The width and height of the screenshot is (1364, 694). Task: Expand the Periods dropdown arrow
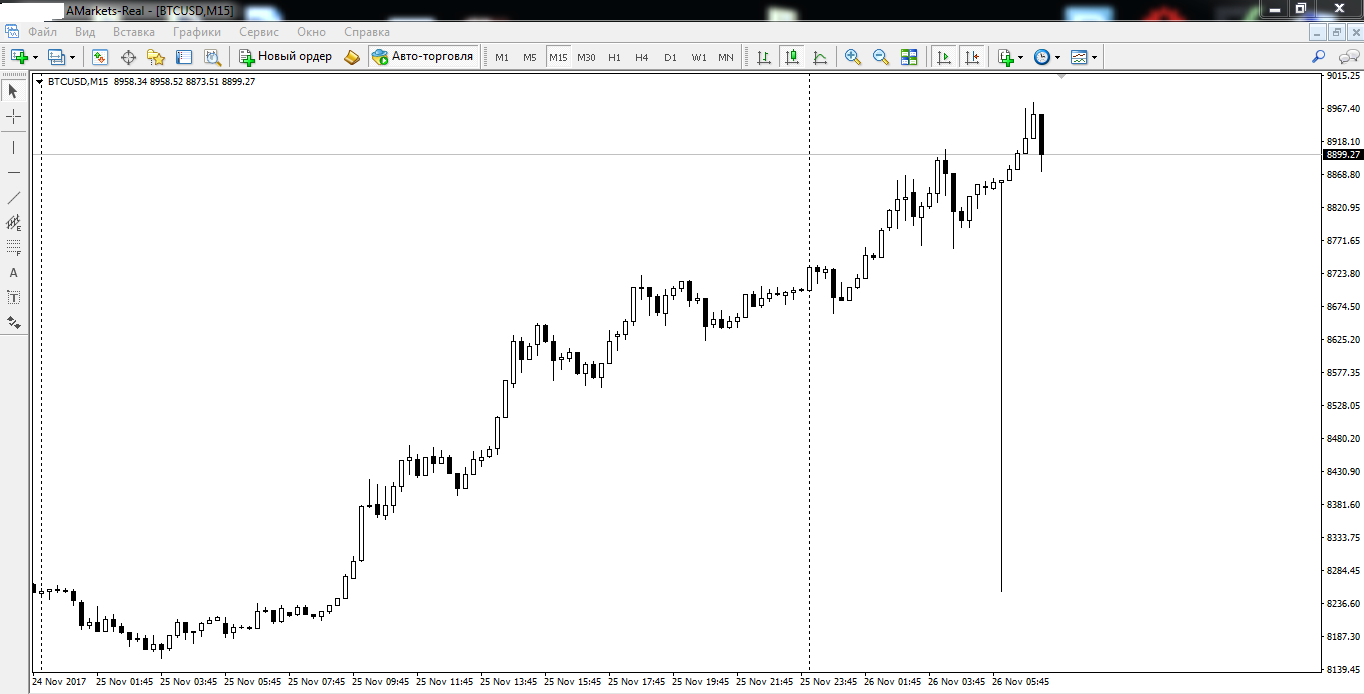click(1057, 58)
